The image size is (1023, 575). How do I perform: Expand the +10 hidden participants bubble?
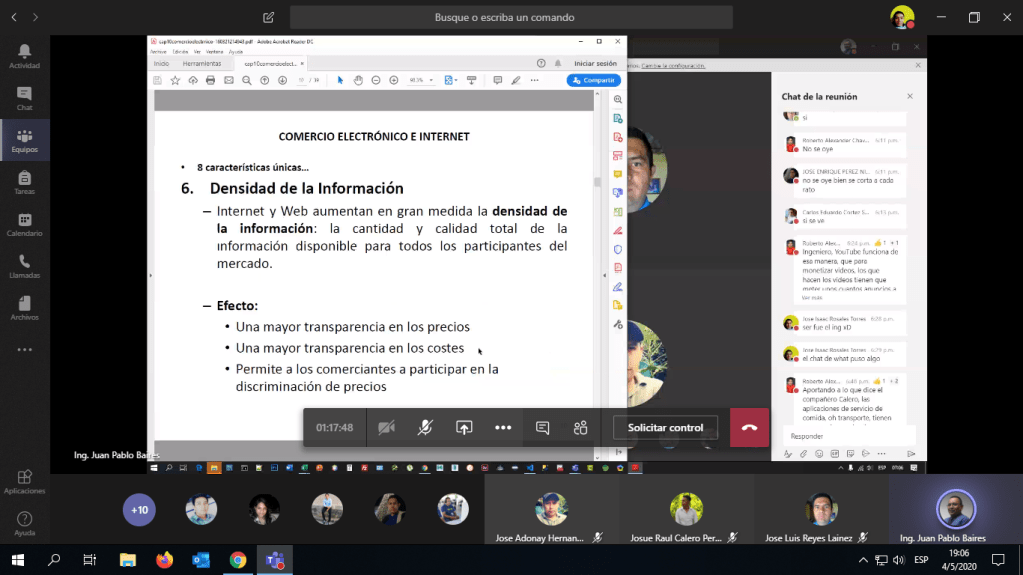tap(139, 510)
